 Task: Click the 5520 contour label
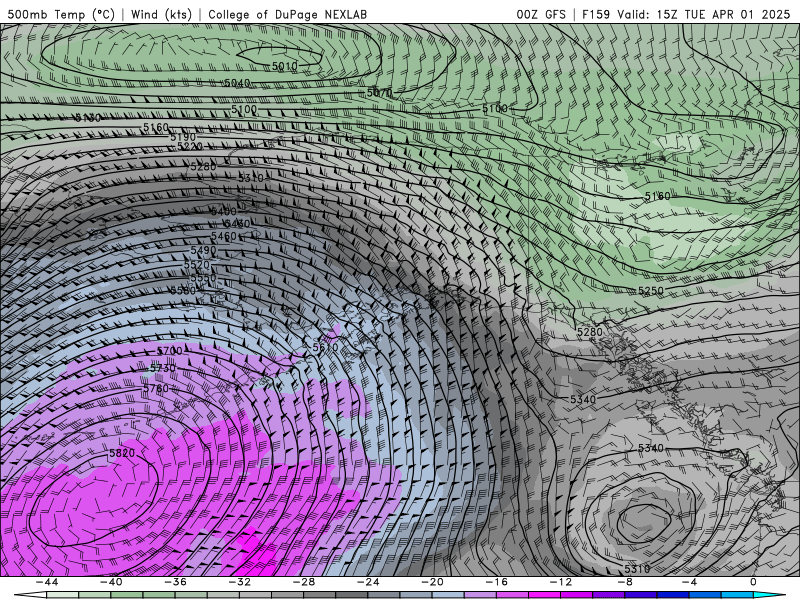[x=196, y=265]
